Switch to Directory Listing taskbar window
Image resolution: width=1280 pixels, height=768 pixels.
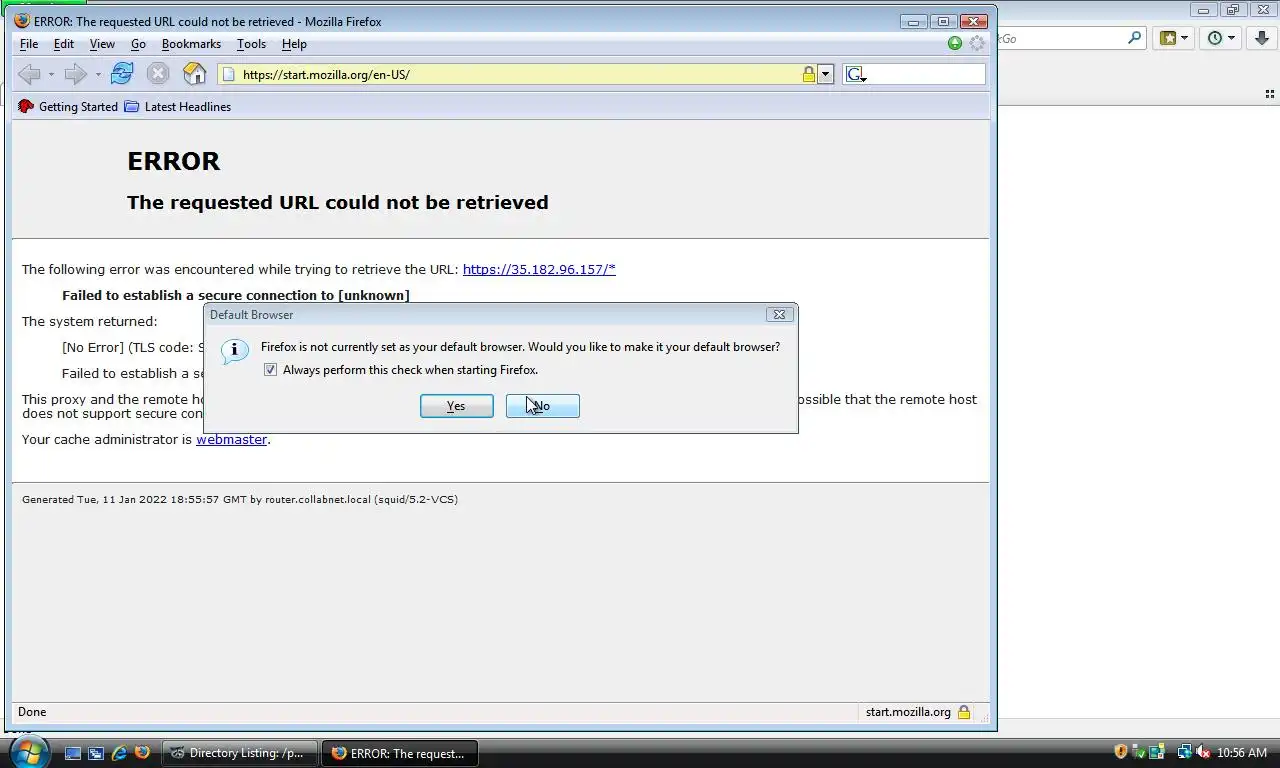(x=240, y=753)
